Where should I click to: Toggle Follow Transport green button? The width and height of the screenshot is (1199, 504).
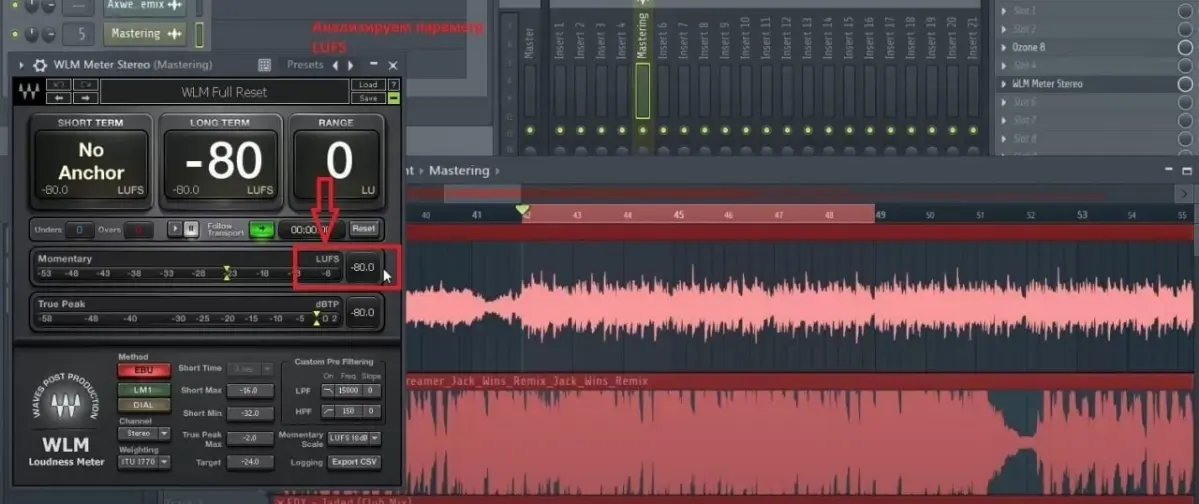click(262, 228)
